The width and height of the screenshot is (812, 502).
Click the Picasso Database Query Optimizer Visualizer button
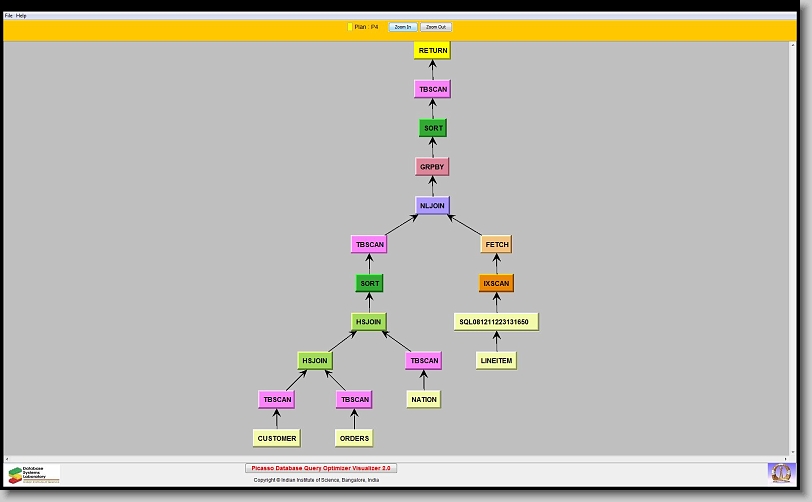[321, 468]
